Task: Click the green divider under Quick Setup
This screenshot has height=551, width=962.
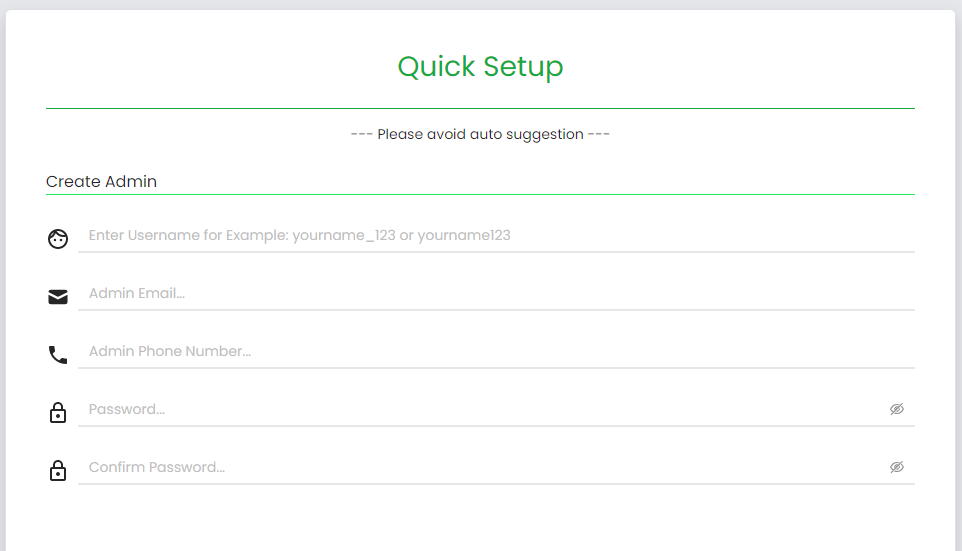Action: (480, 108)
